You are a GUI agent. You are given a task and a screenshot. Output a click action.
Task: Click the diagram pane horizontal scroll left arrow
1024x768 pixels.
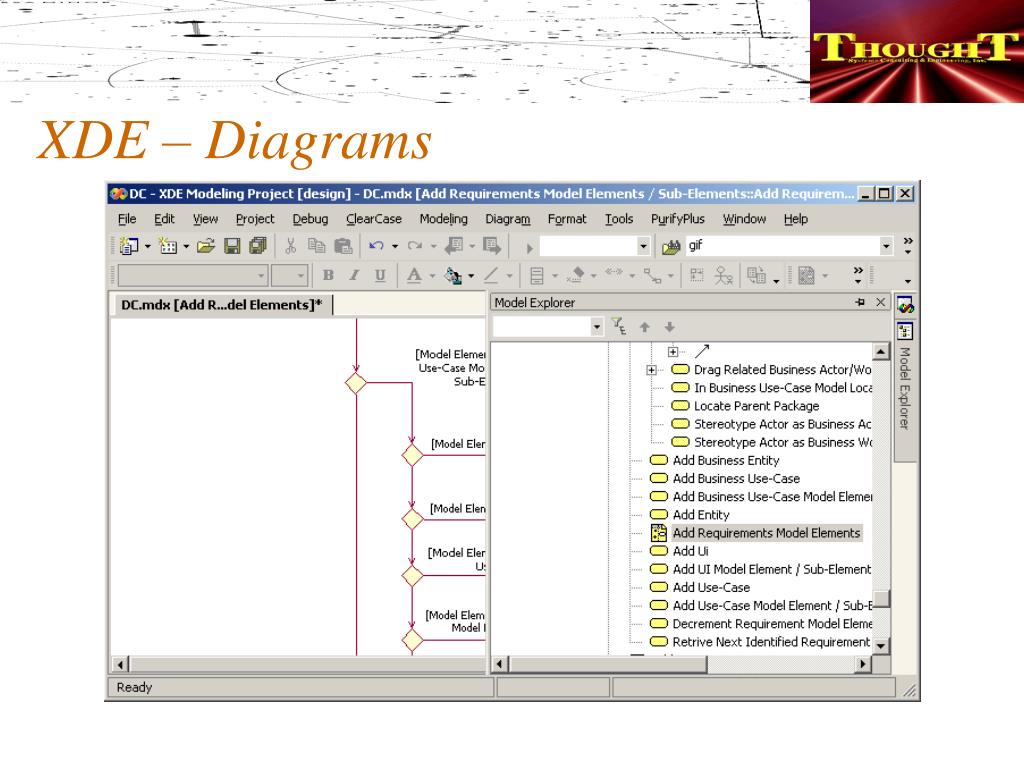120,665
